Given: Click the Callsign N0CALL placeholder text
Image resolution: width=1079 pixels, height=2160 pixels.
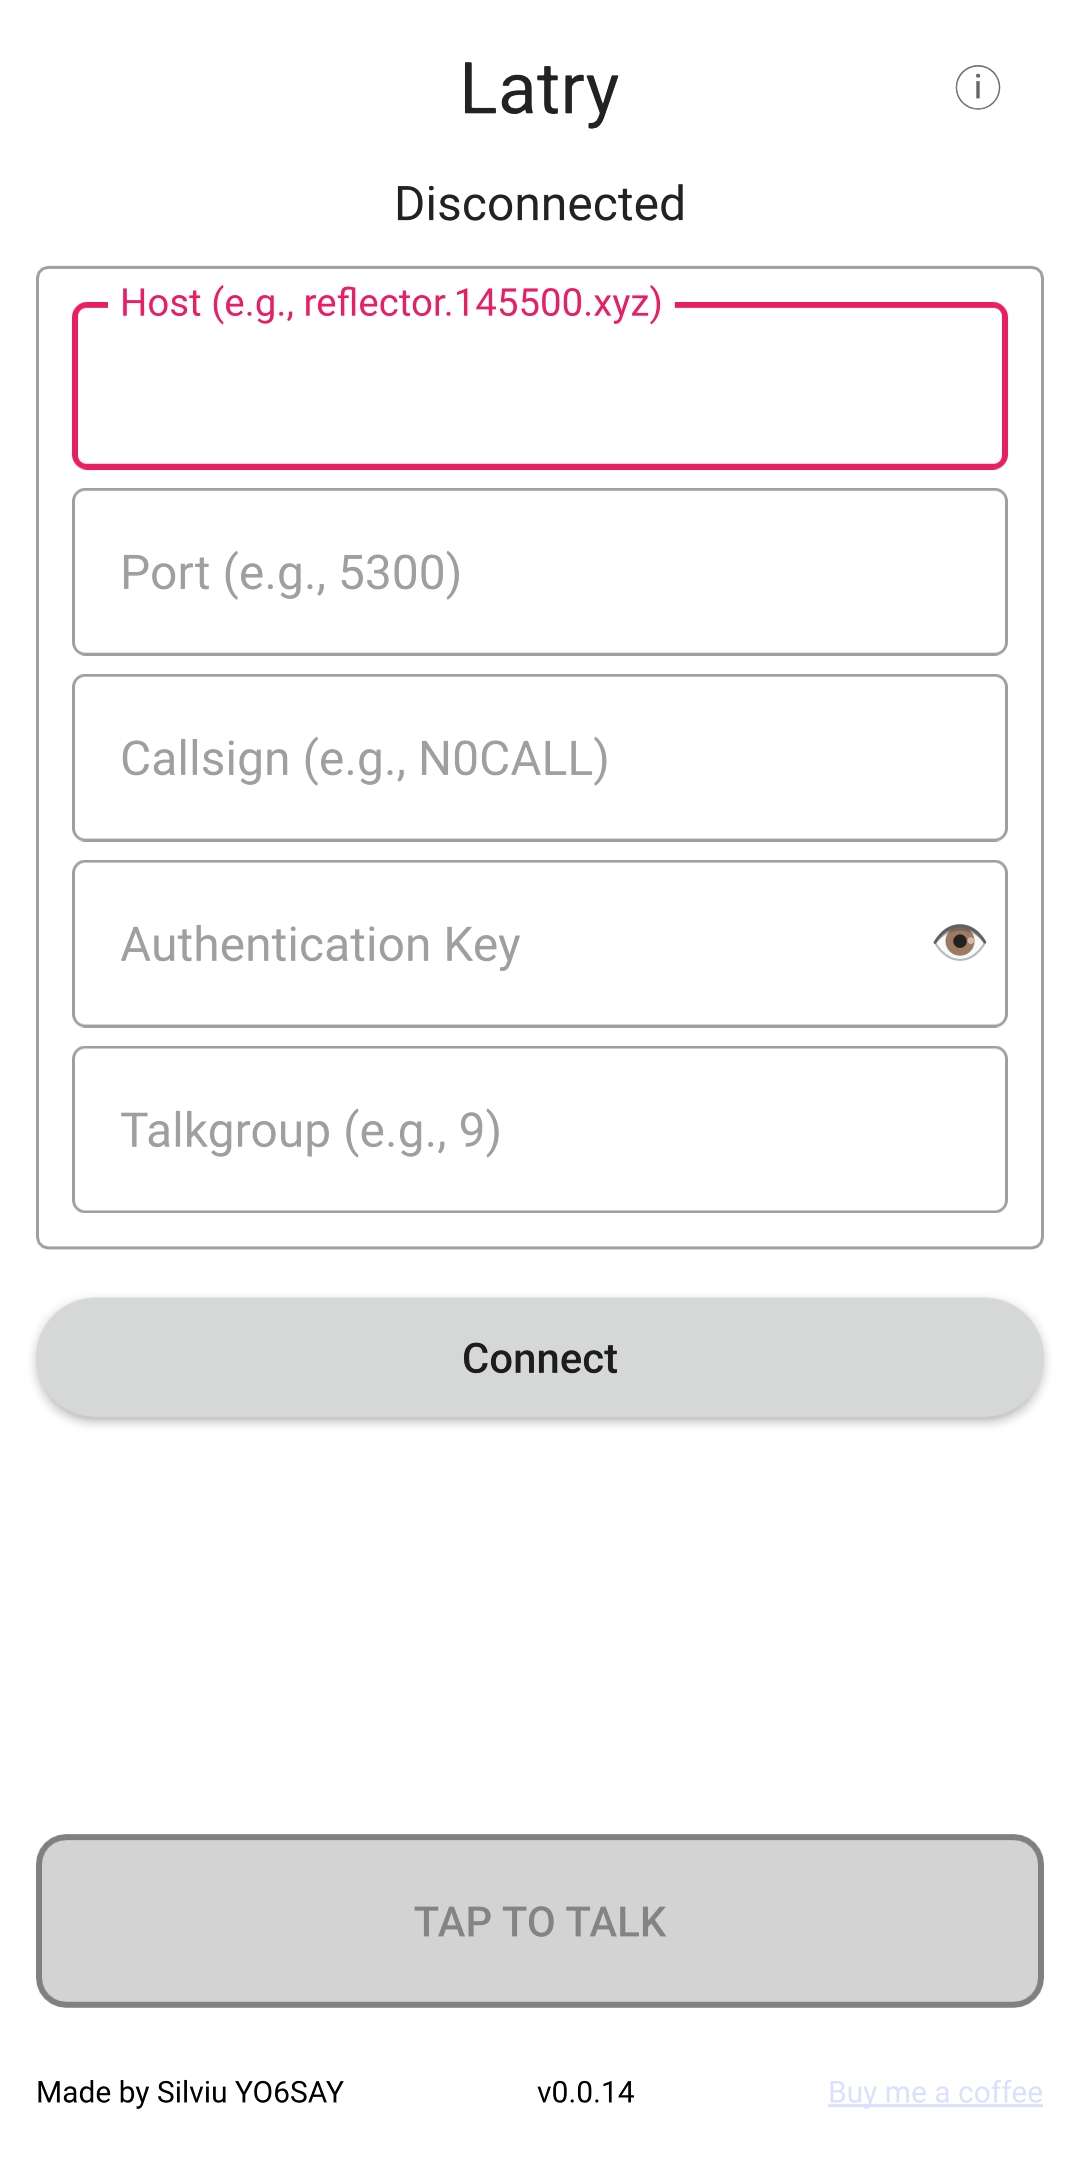Looking at the screenshot, I should click(x=364, y=759).
